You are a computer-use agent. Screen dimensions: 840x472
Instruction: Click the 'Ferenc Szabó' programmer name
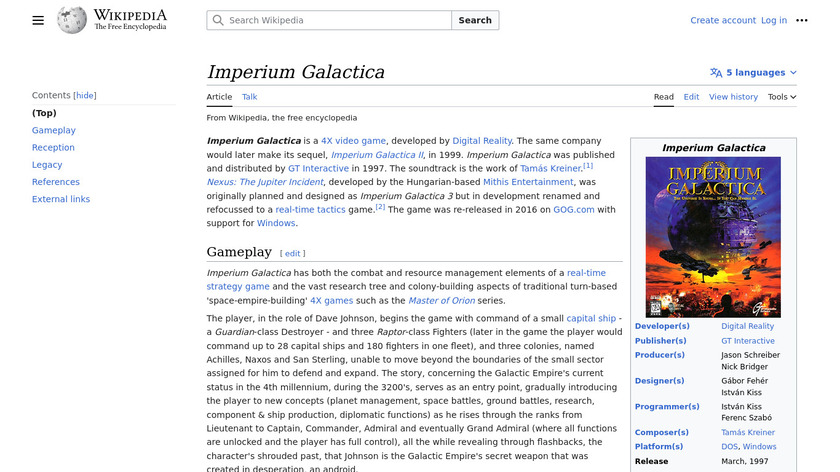coord(746,418)
